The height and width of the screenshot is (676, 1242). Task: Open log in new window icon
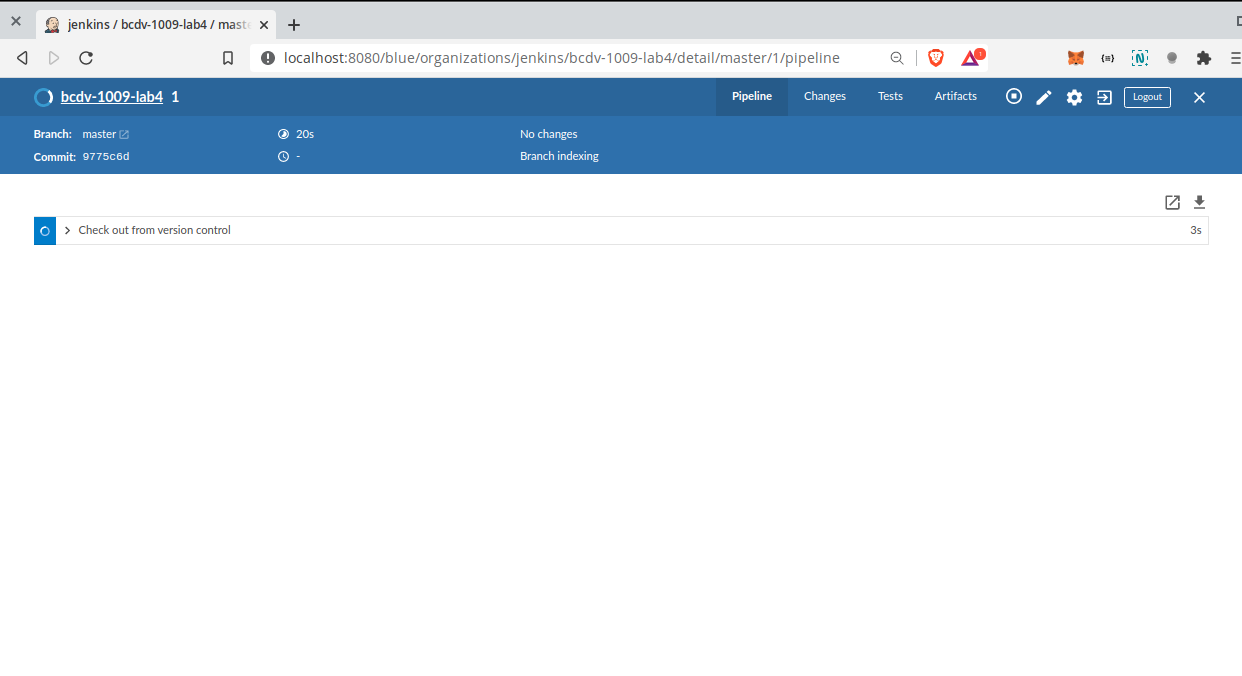point(1172,203)
